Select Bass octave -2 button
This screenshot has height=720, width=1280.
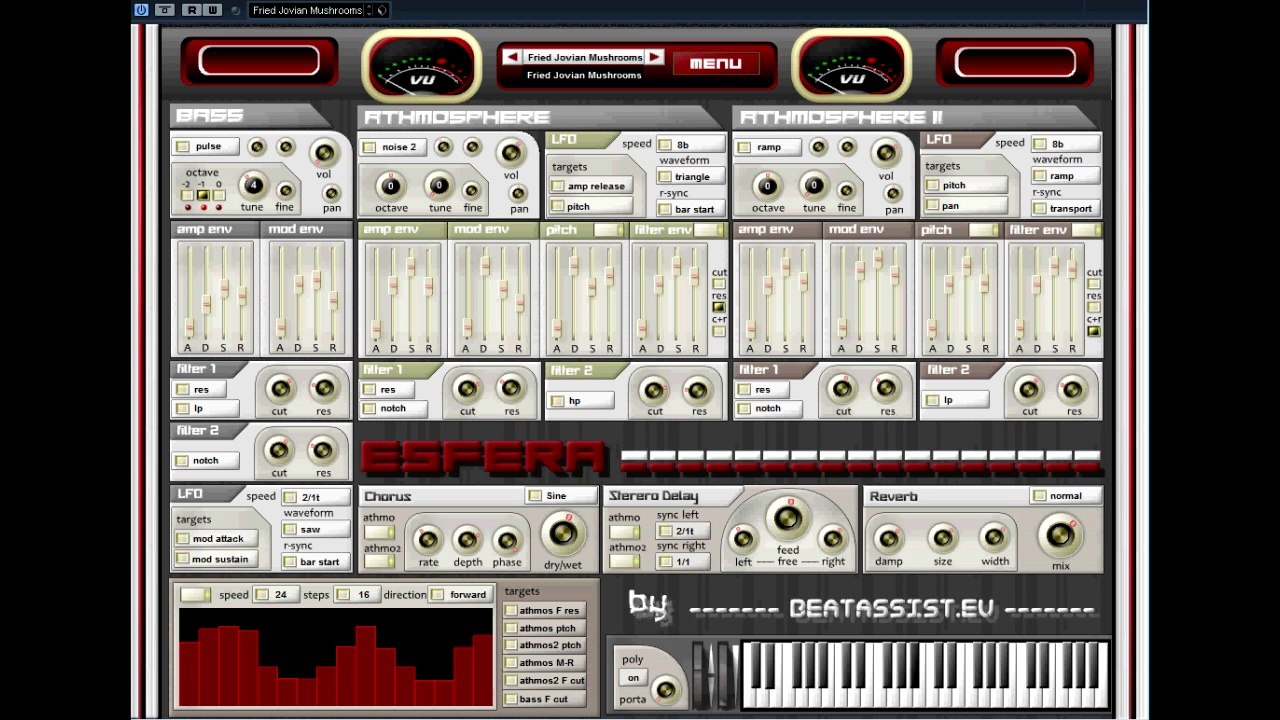coord(186,195)
